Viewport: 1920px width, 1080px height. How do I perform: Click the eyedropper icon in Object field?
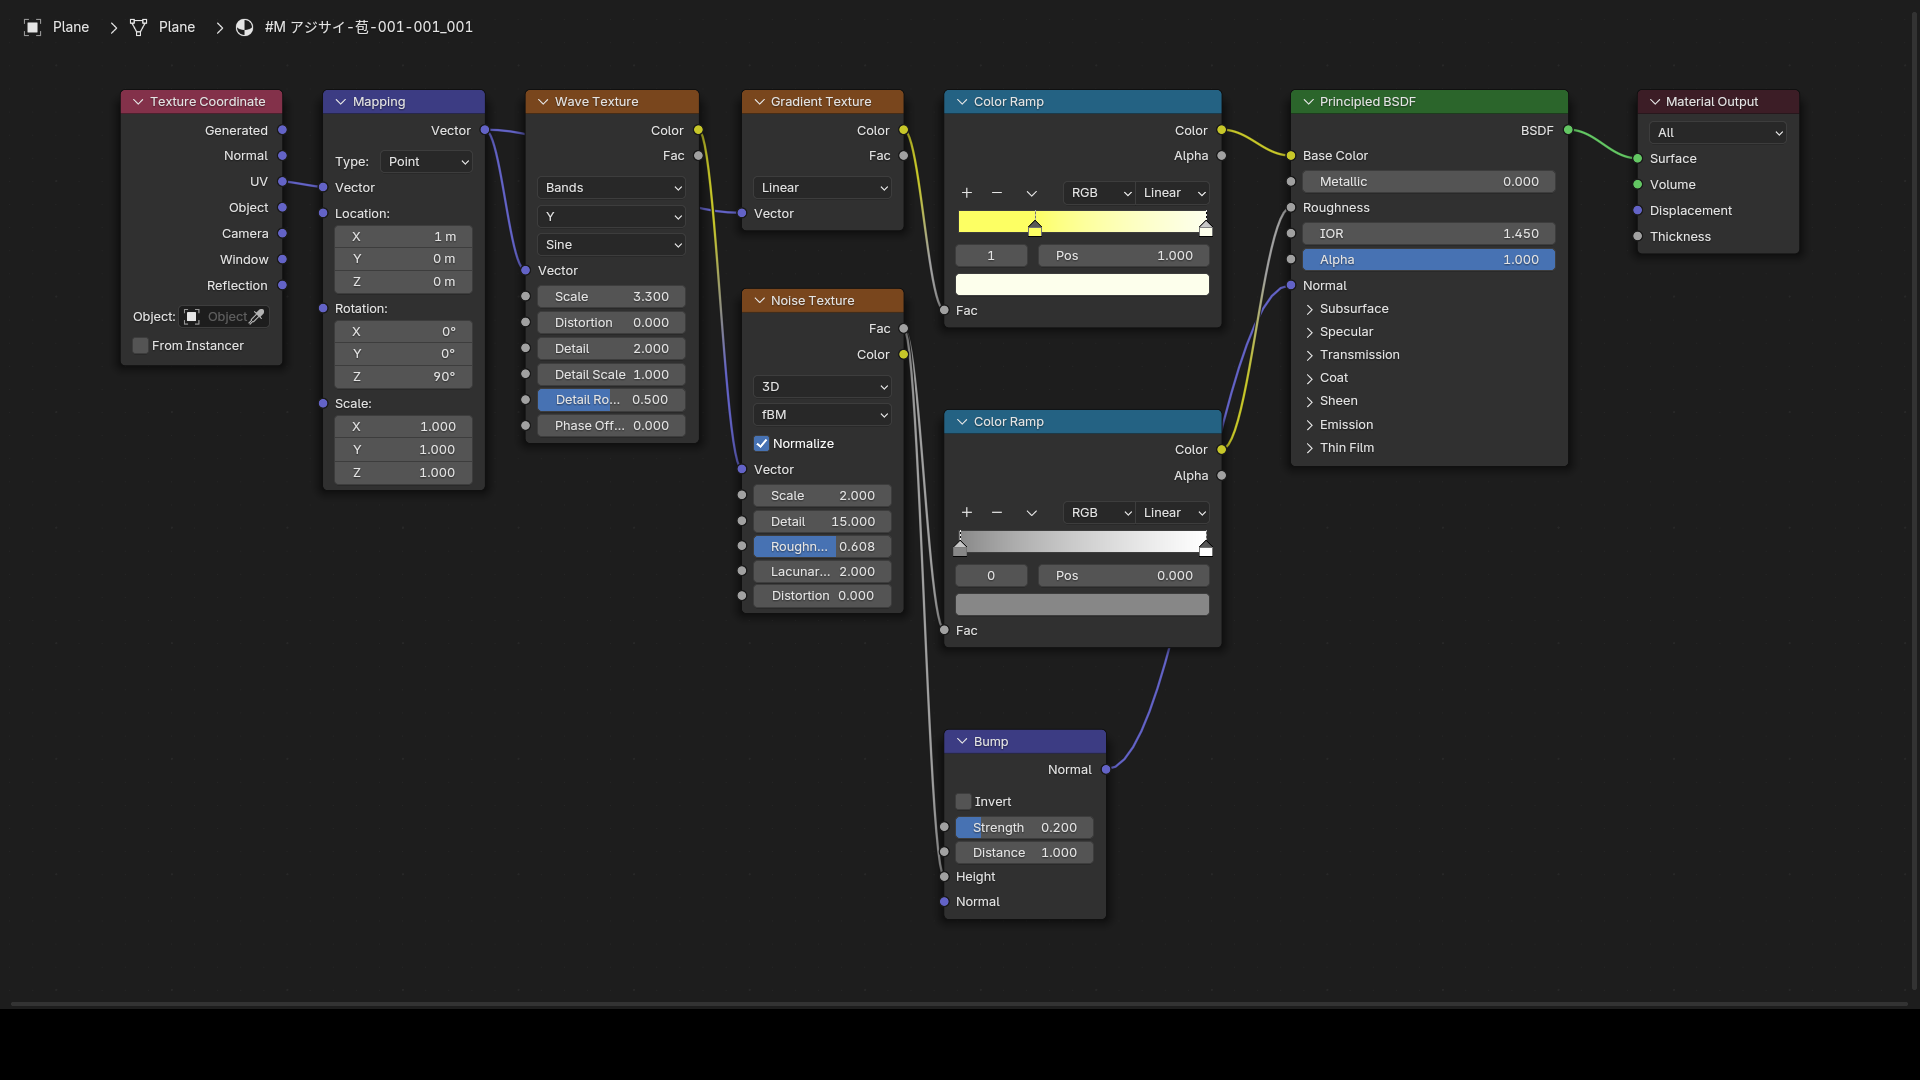[257, 317]
